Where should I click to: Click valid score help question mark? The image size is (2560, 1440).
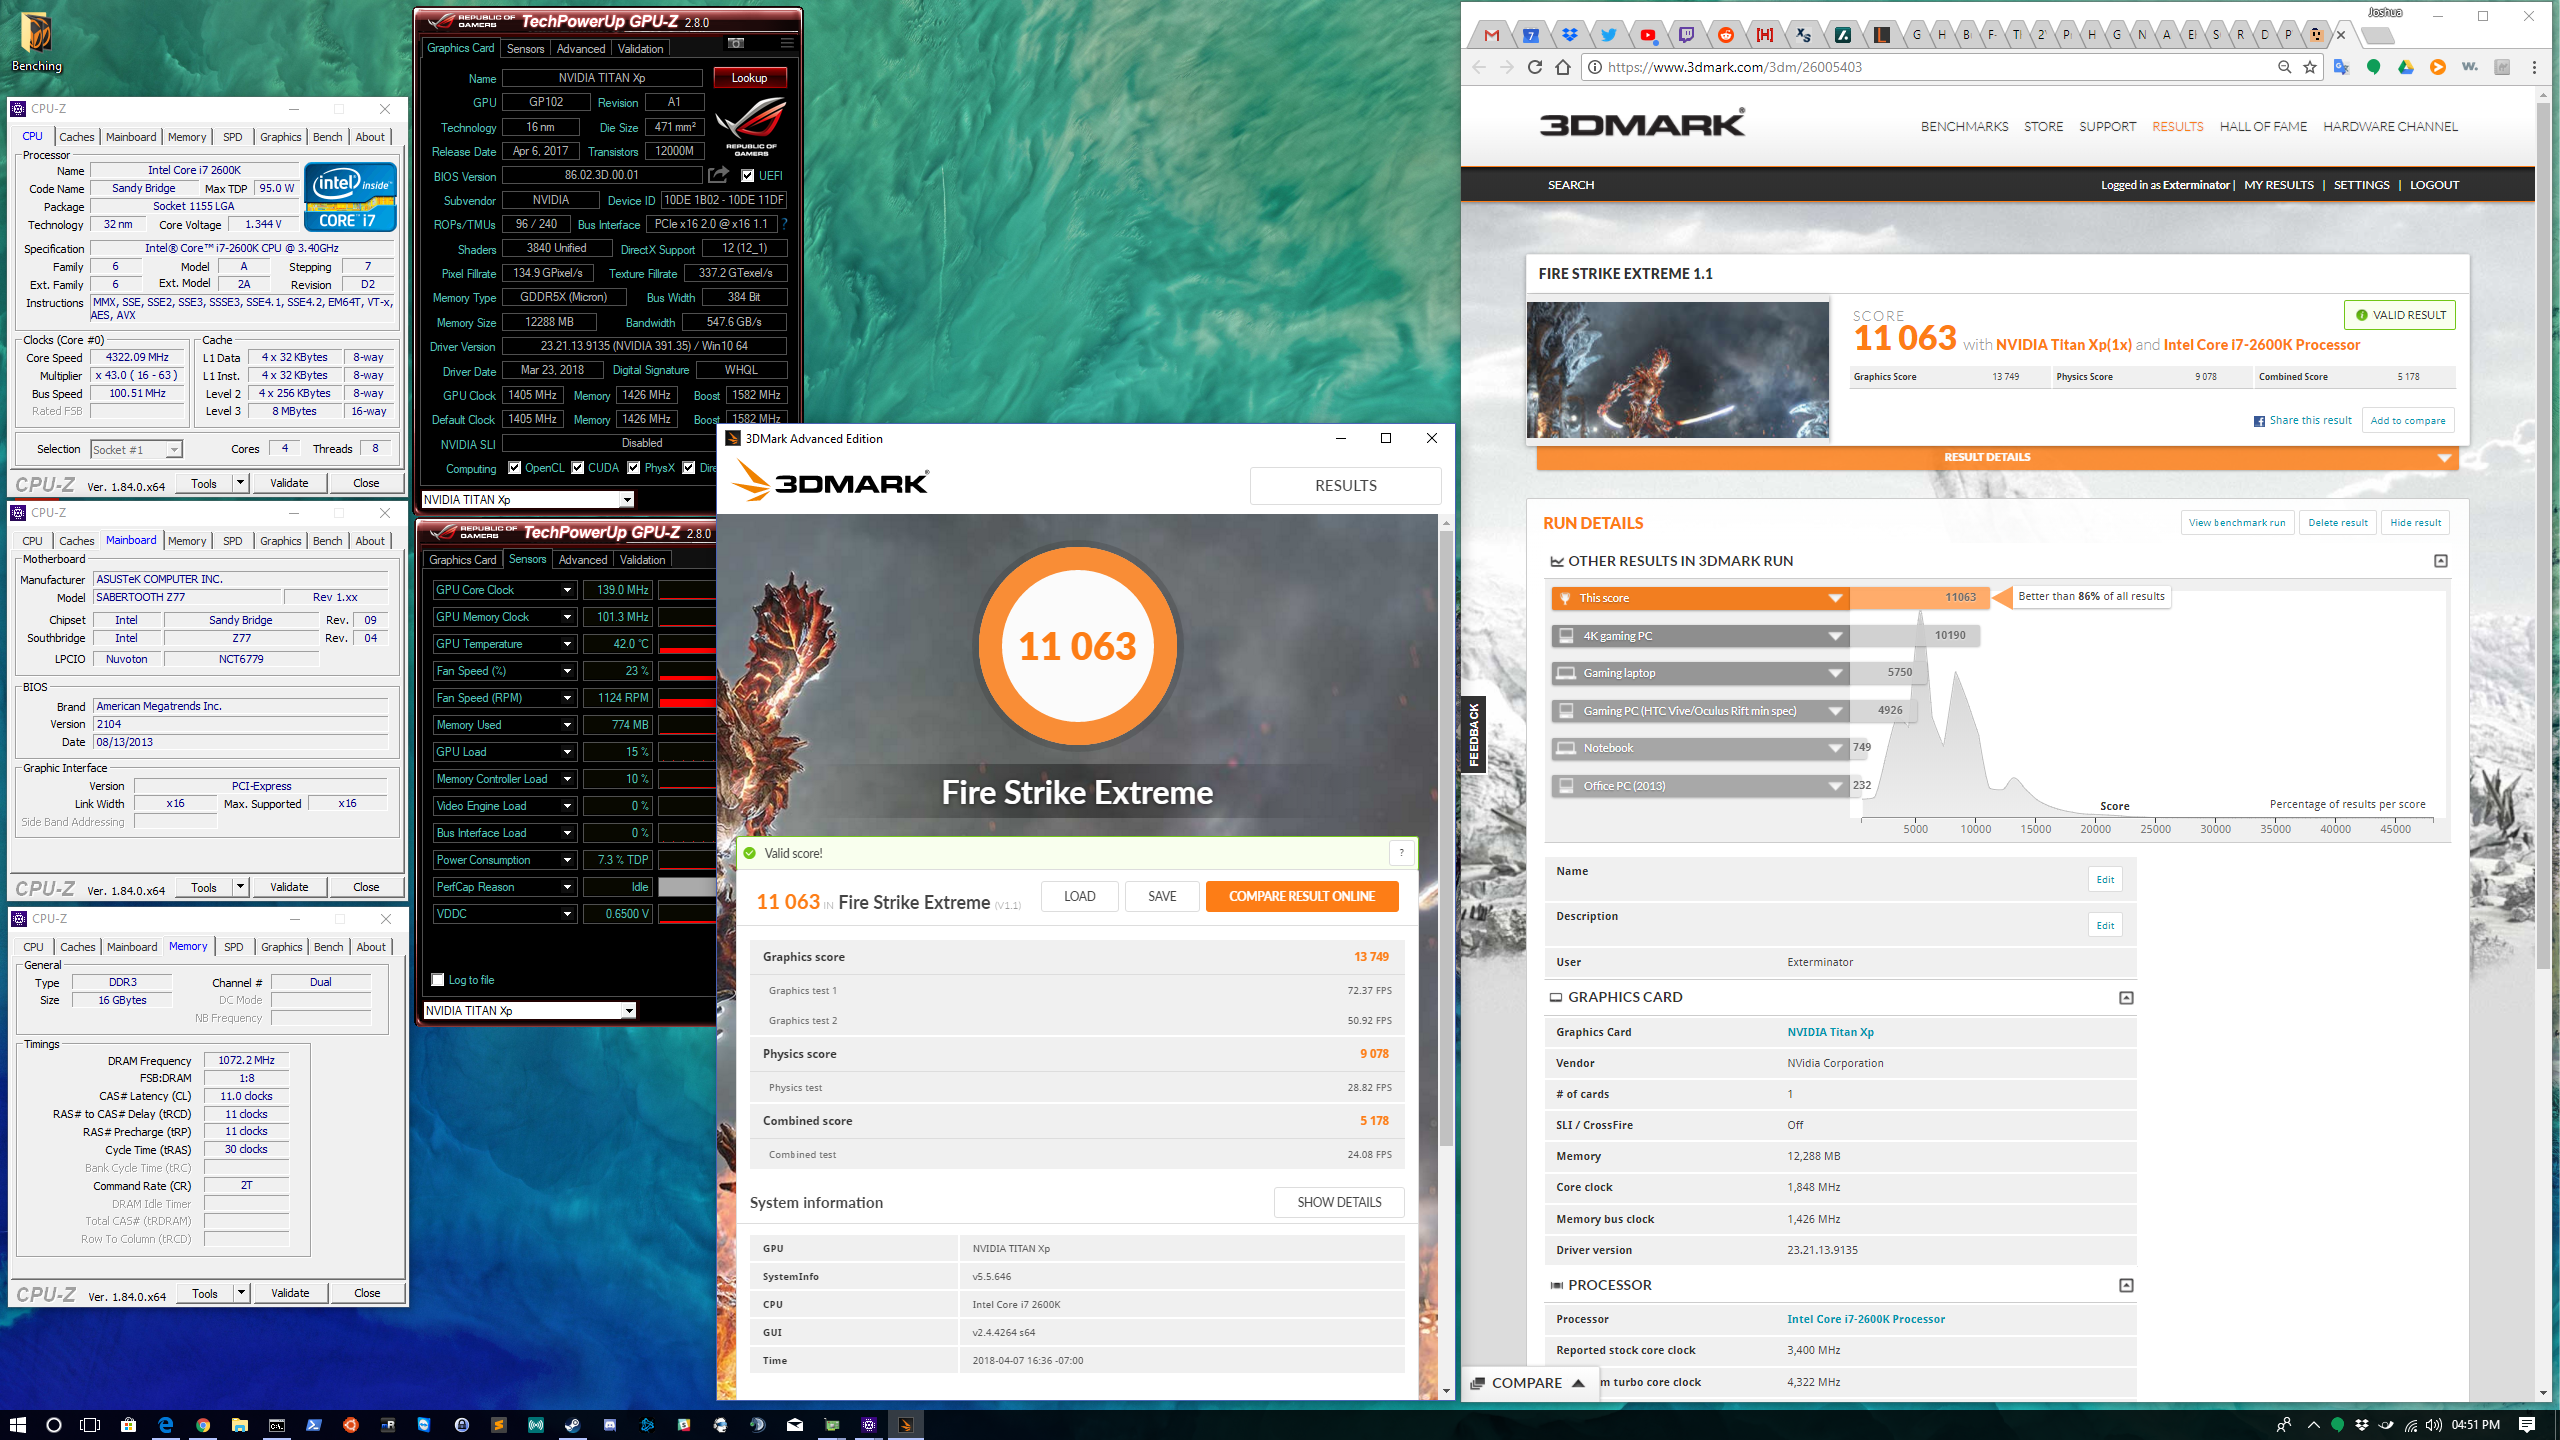[x=1402, y=853]
